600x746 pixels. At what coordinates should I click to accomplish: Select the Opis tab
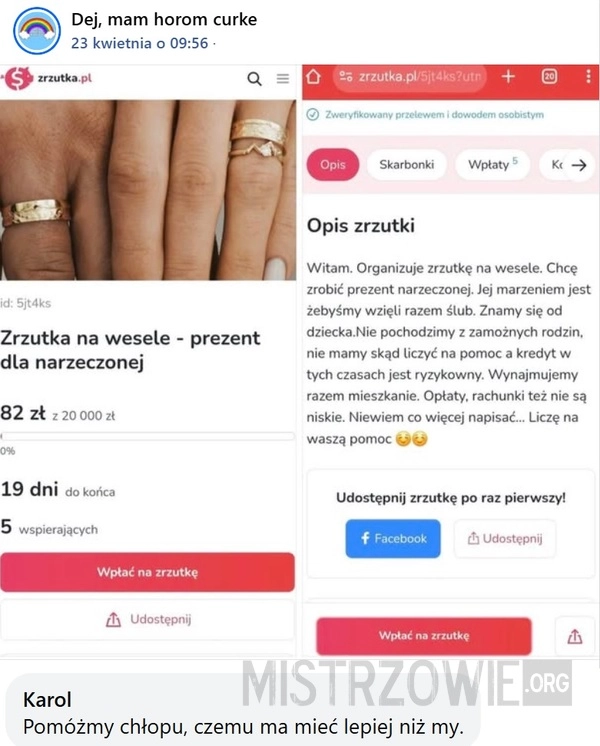[x=333, y=165]
